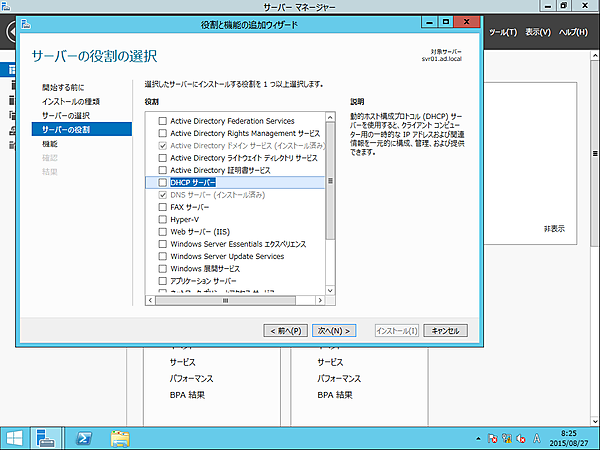The height and width of the screenshot is (450, 600).
Task: Click left tile's BPA 結果 in Server Manager
Action: point(187,395)
